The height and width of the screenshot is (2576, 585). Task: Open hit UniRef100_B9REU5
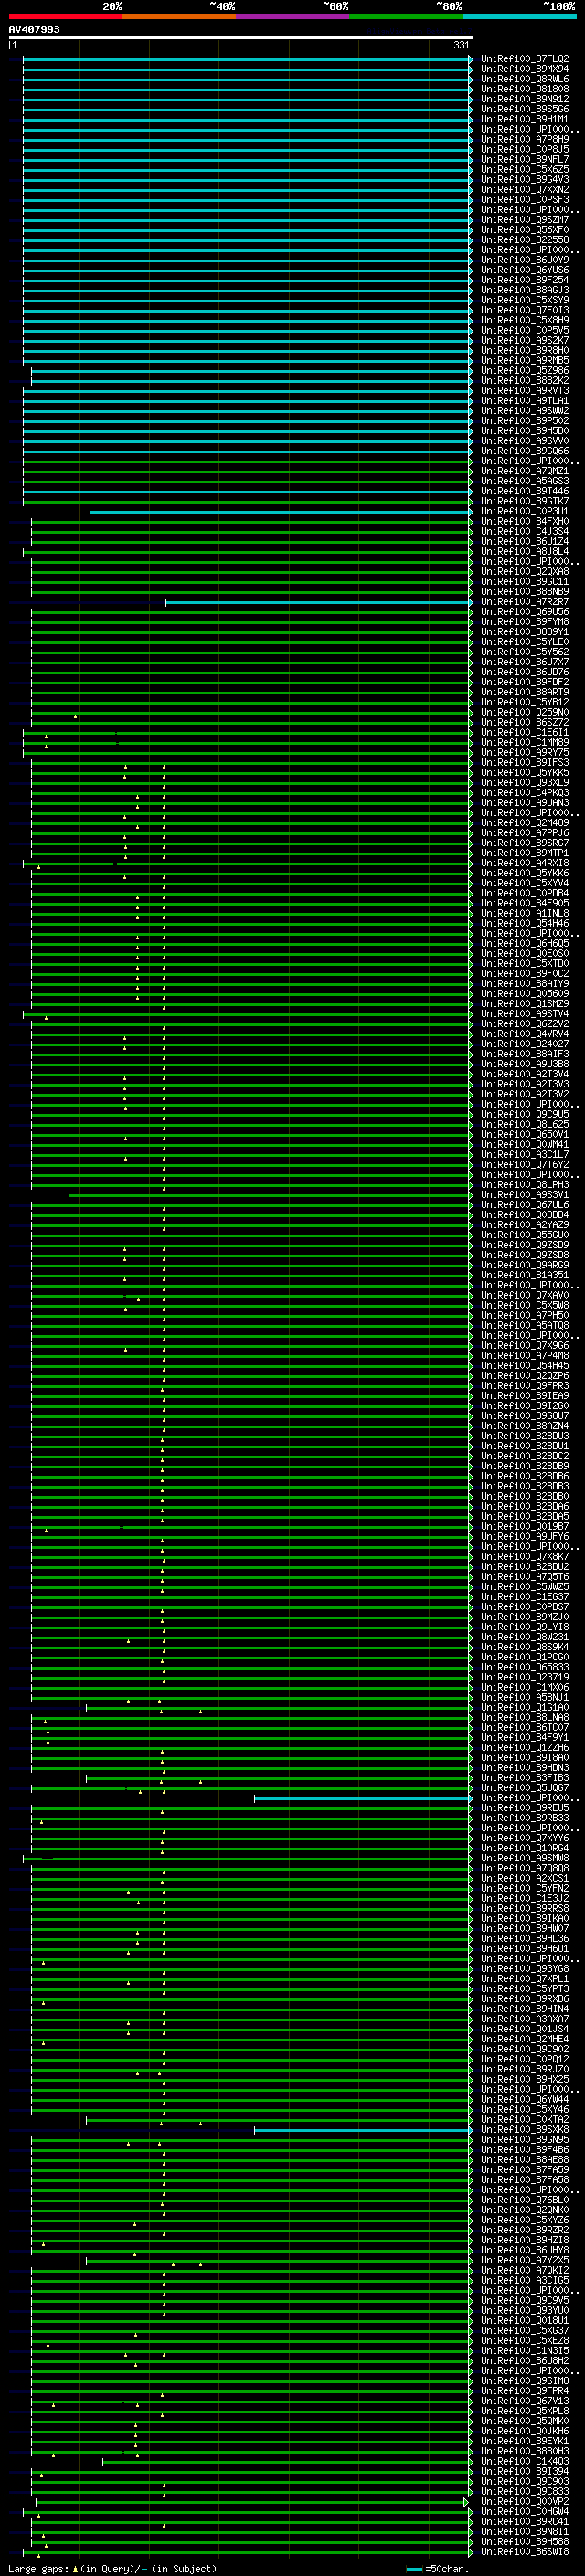click(525, 1808)
